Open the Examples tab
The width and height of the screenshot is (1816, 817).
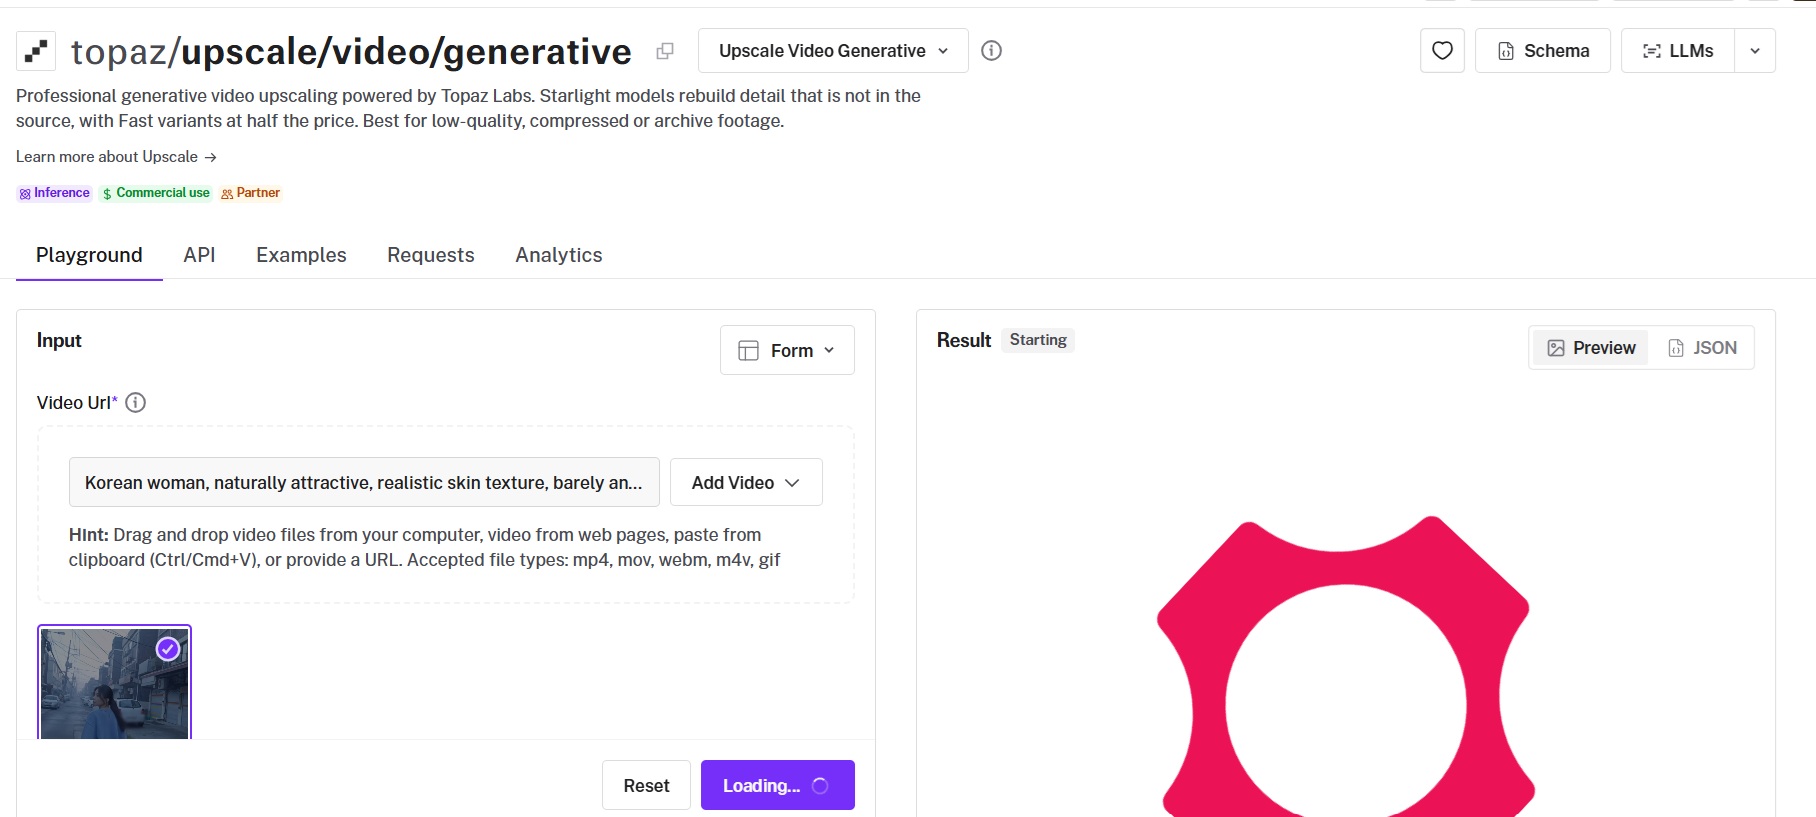point(301,255)
